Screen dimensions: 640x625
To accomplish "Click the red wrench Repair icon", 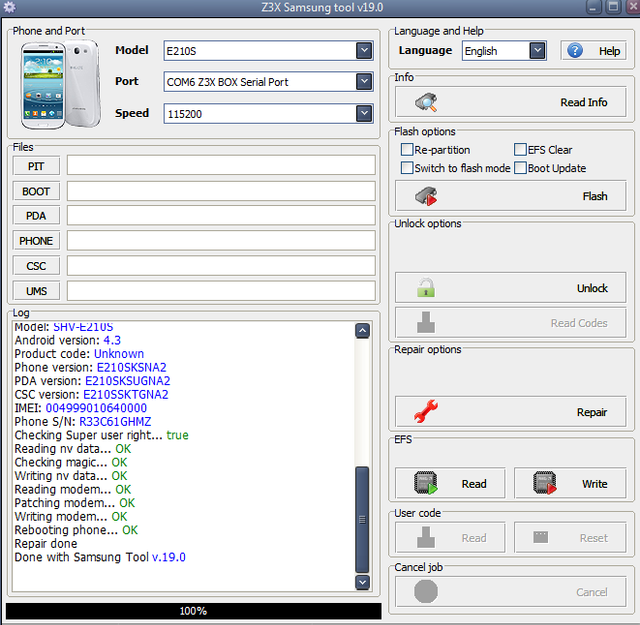I will [426, 411].
